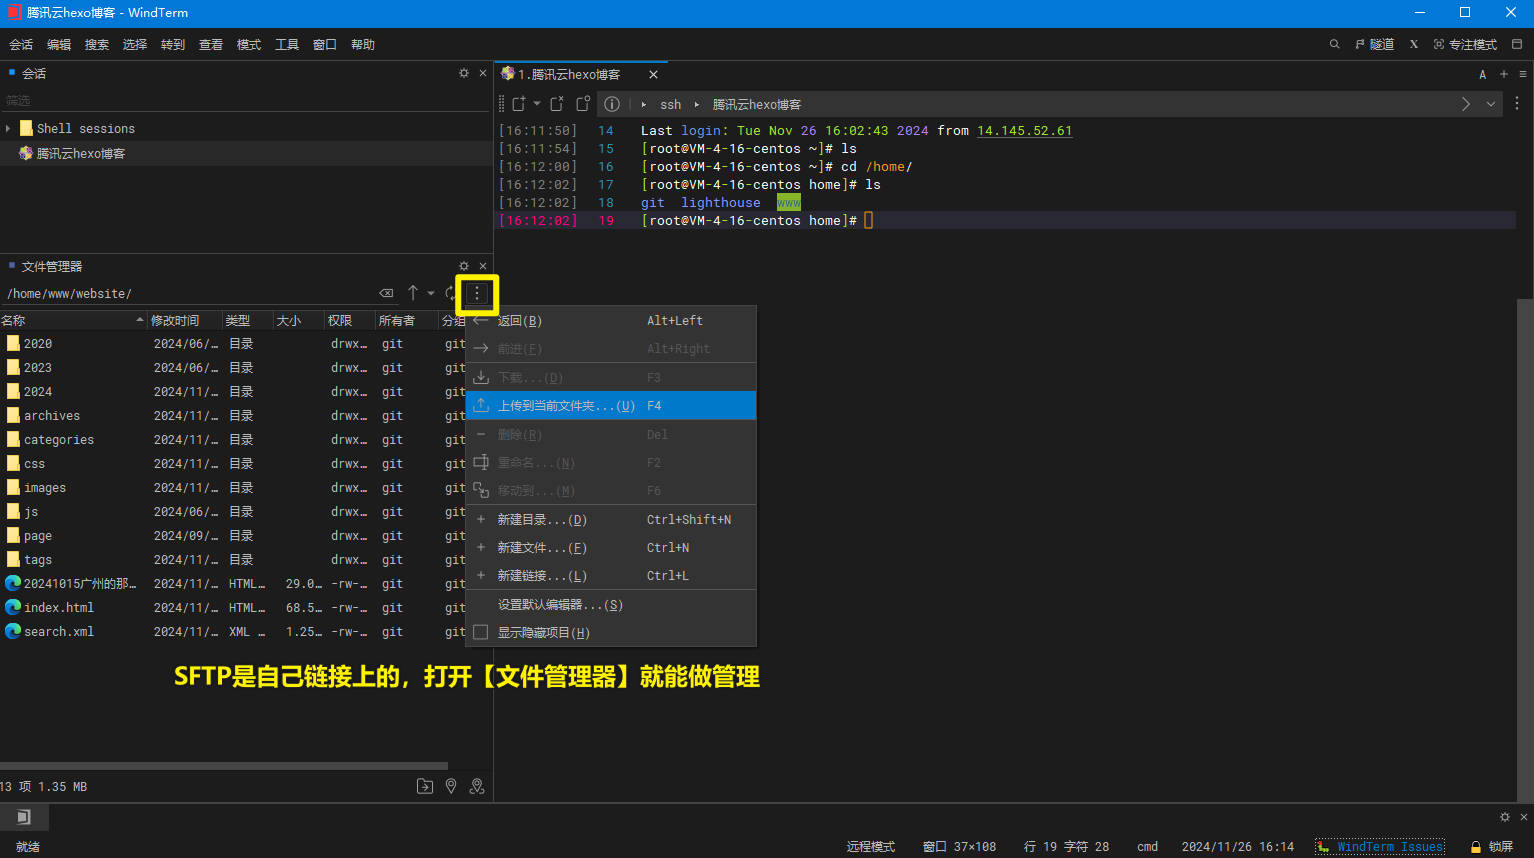Select the images folder
The height and width of the screenshot is (858, 1534).
45,488
